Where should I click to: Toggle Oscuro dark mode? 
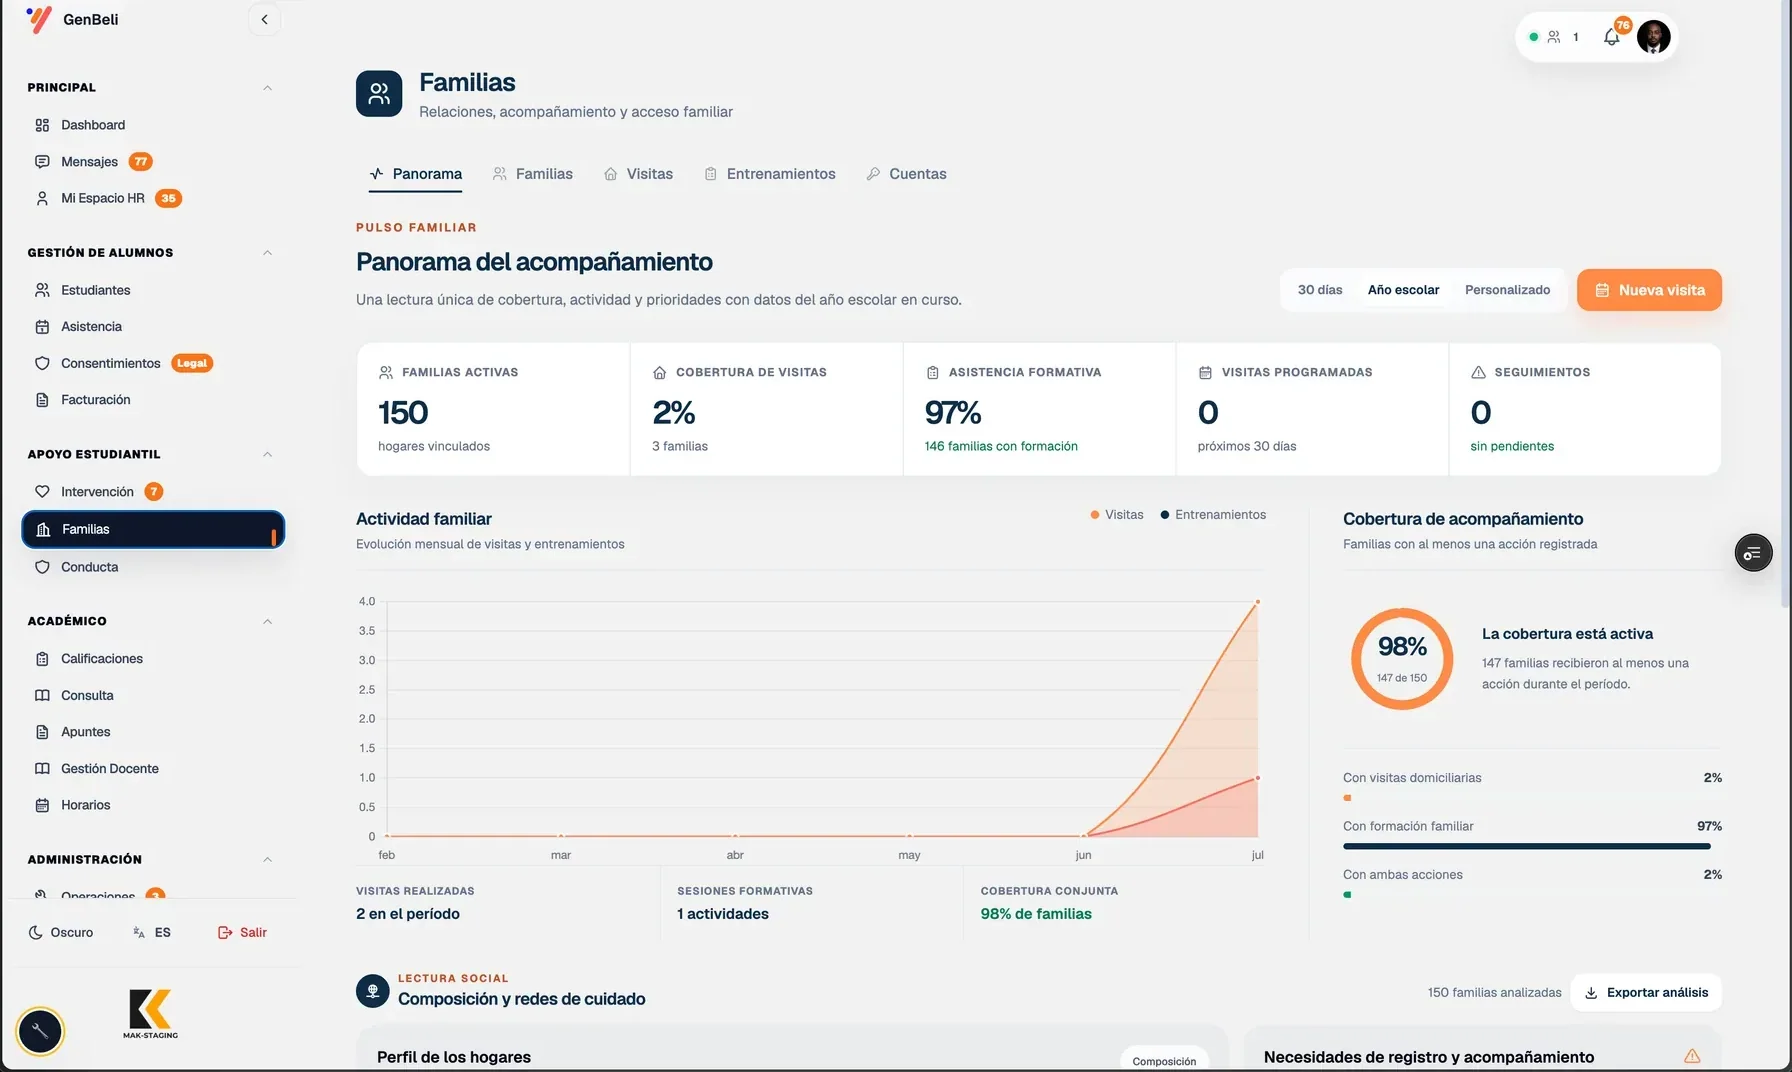tap(61, 932)
